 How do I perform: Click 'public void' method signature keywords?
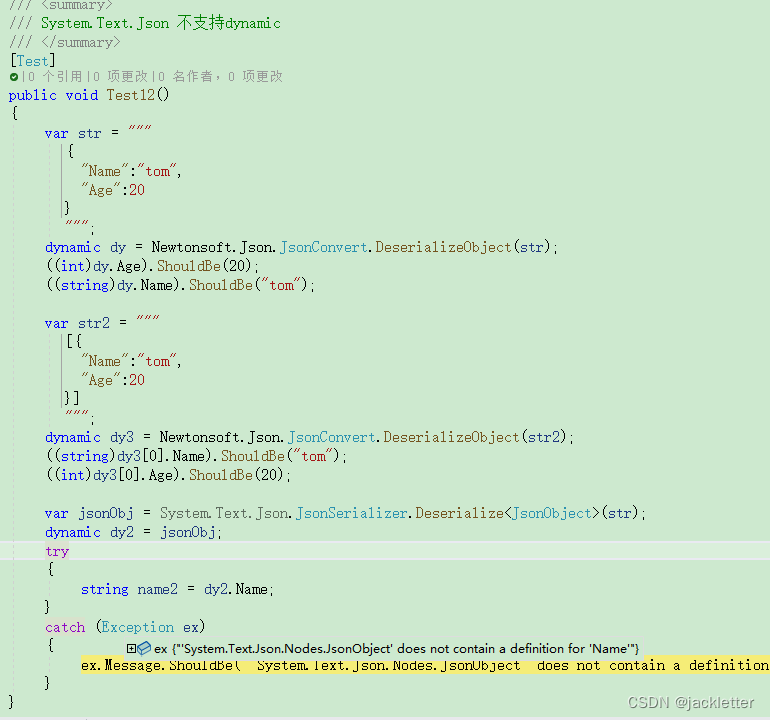click(x=53, y=95)
